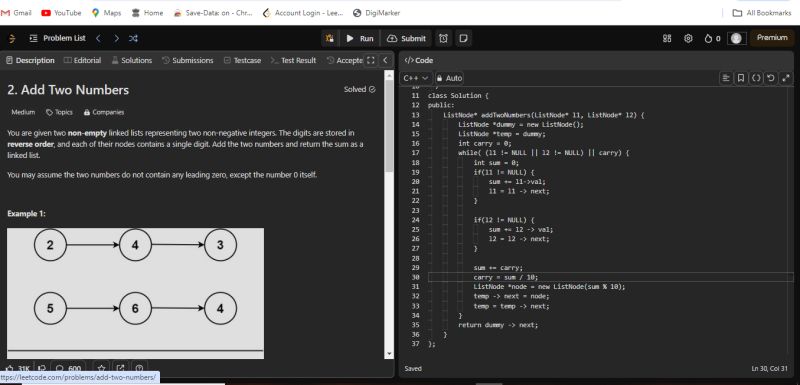800x385 pixels.
Task: Run the code
Action: [360, 38]
